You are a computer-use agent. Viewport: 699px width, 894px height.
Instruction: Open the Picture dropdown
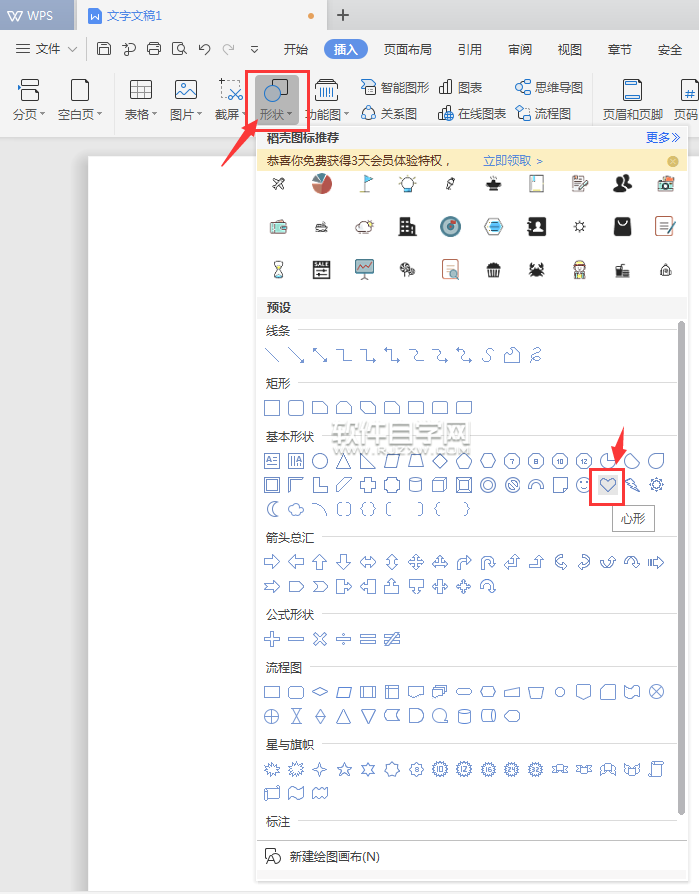click(x=186, y=100)
